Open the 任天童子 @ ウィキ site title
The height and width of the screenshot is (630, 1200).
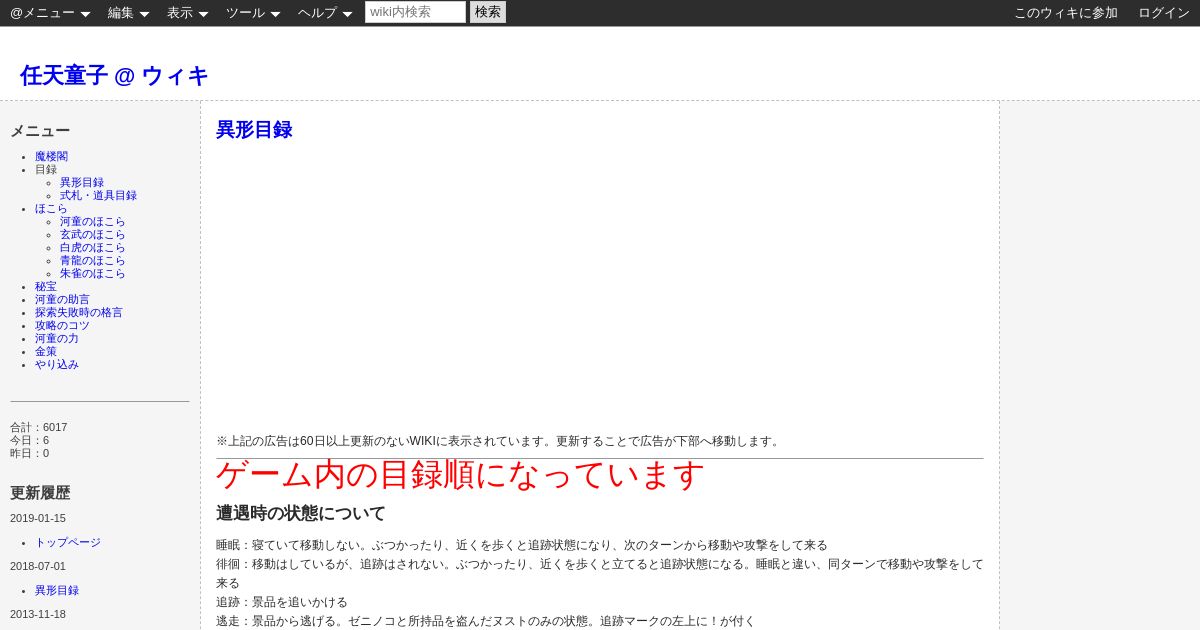(114, 76)
